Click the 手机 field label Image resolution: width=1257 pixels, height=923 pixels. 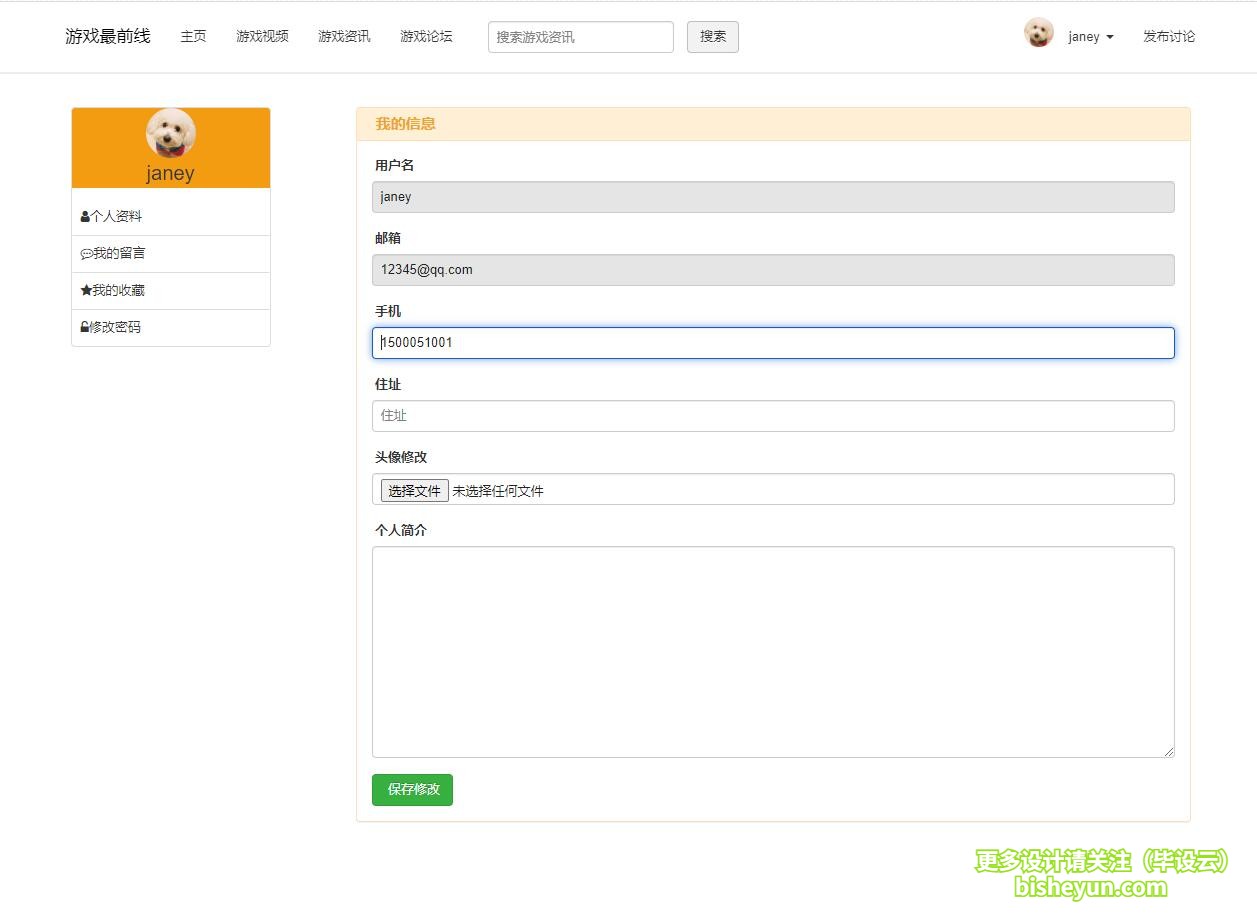(x=388, y=311)
